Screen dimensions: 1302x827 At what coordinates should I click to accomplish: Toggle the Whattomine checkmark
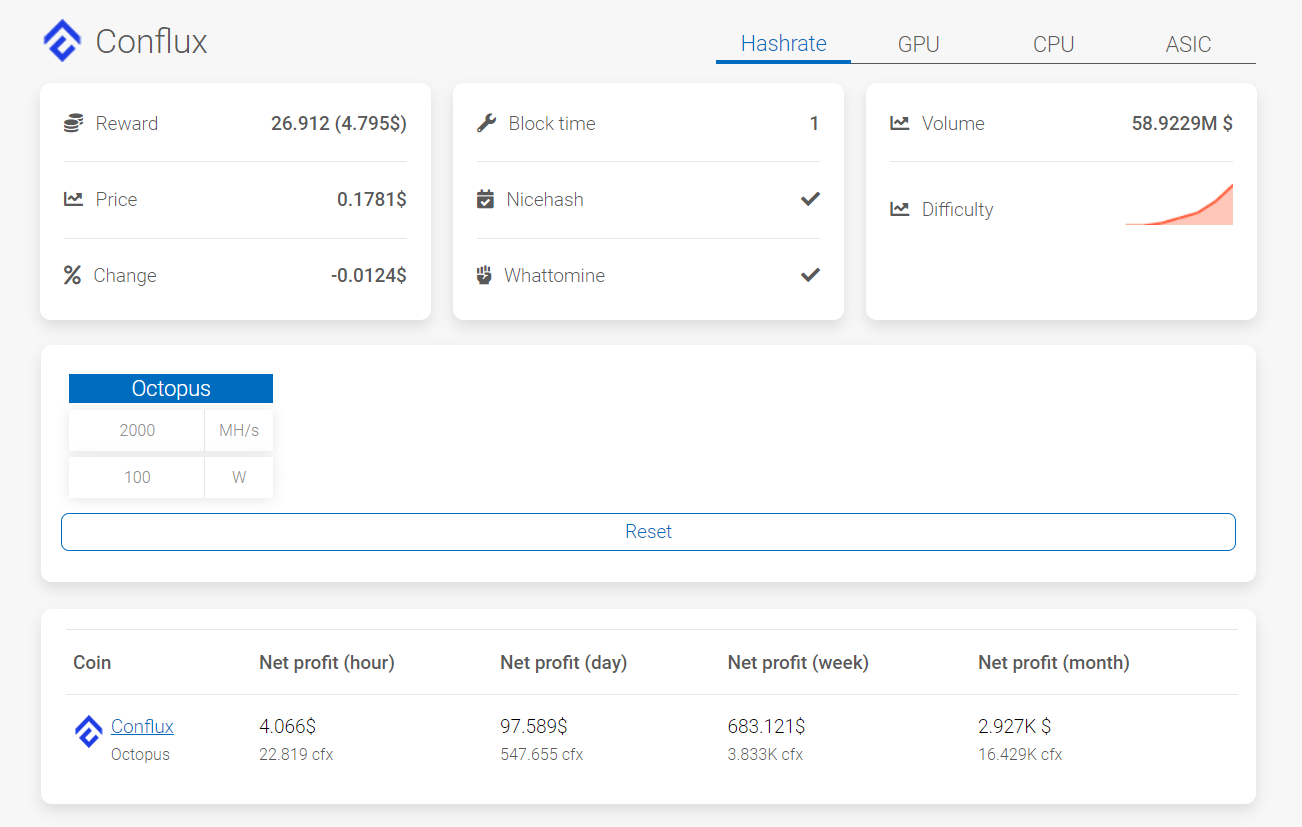tap(810, 275)
